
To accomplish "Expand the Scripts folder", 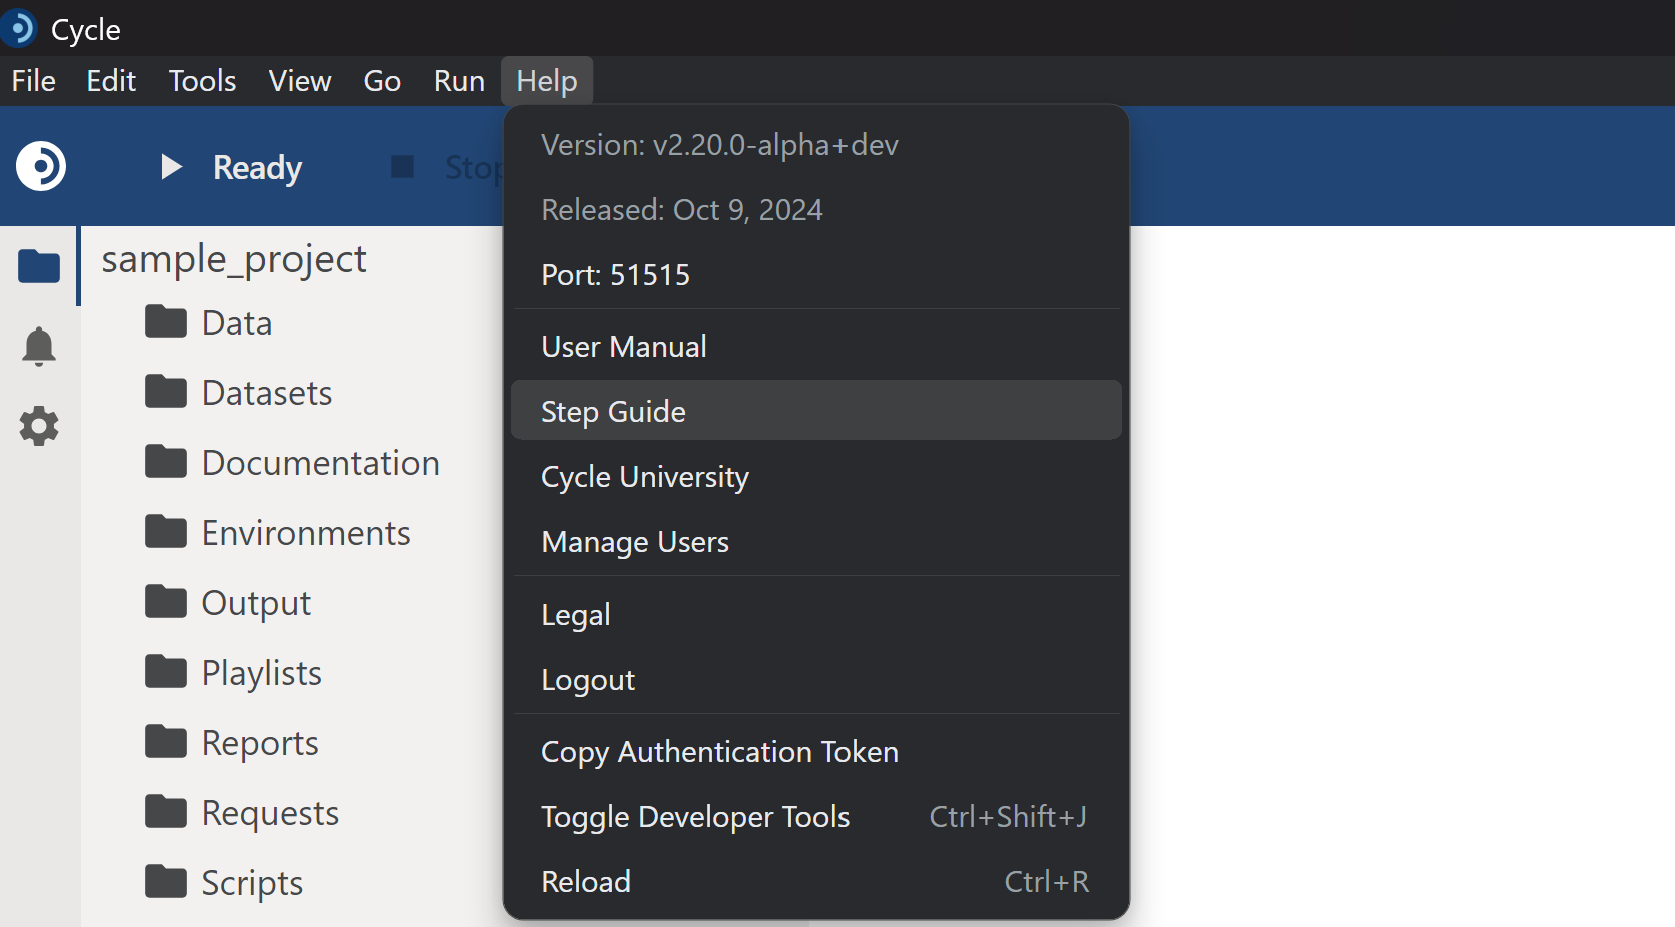I will 252,882.
